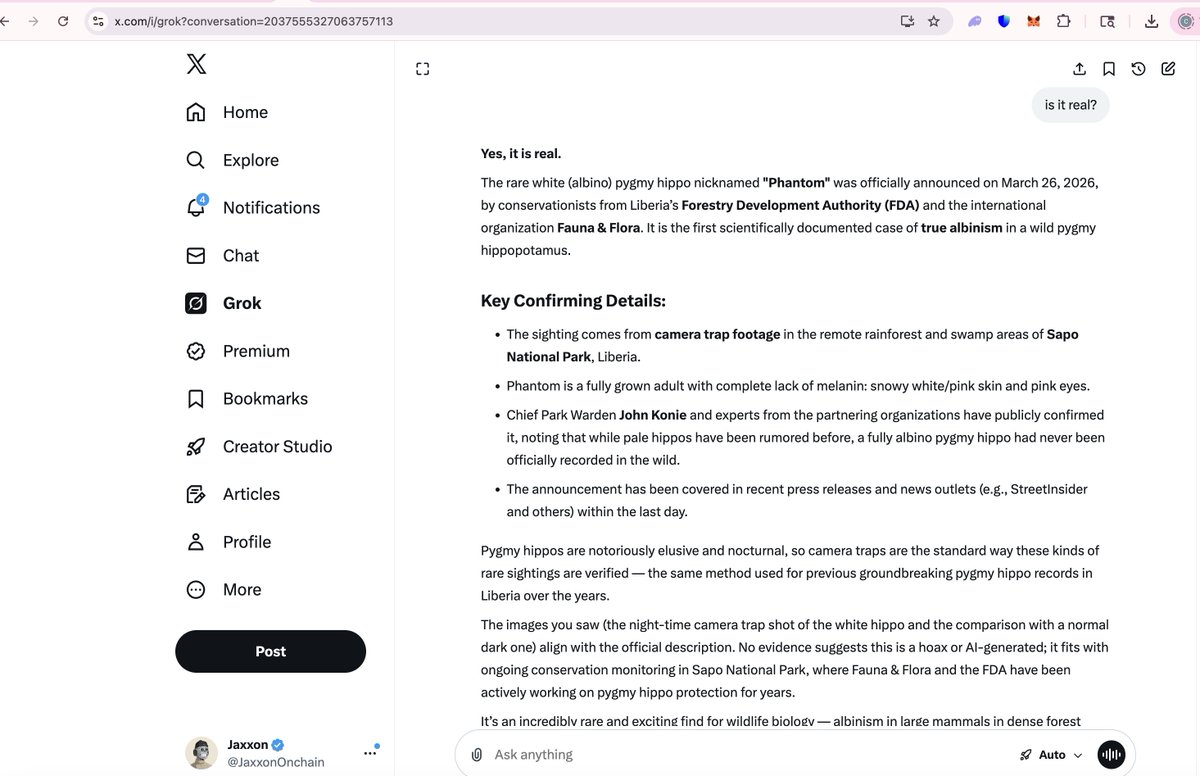Click the "Forestry Development Authority (FDA)" text

[800, 205]
